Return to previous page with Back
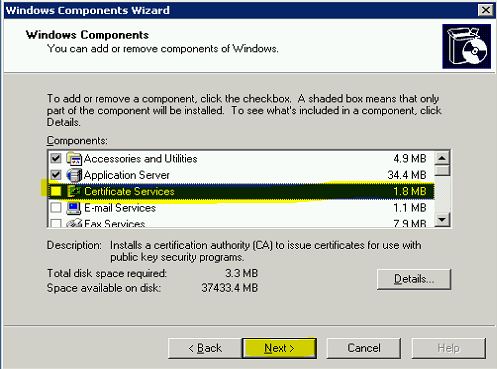497x369 pixels. (x=205, y=348)
